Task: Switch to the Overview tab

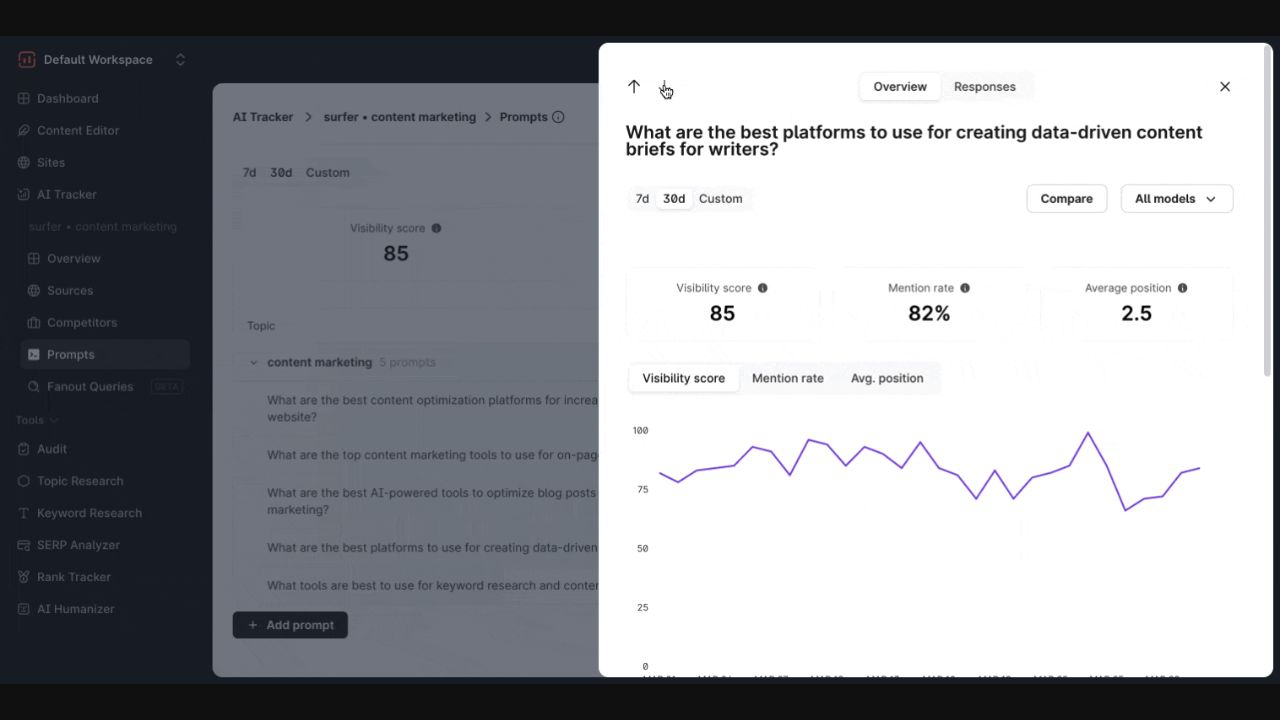Action: 900,87
